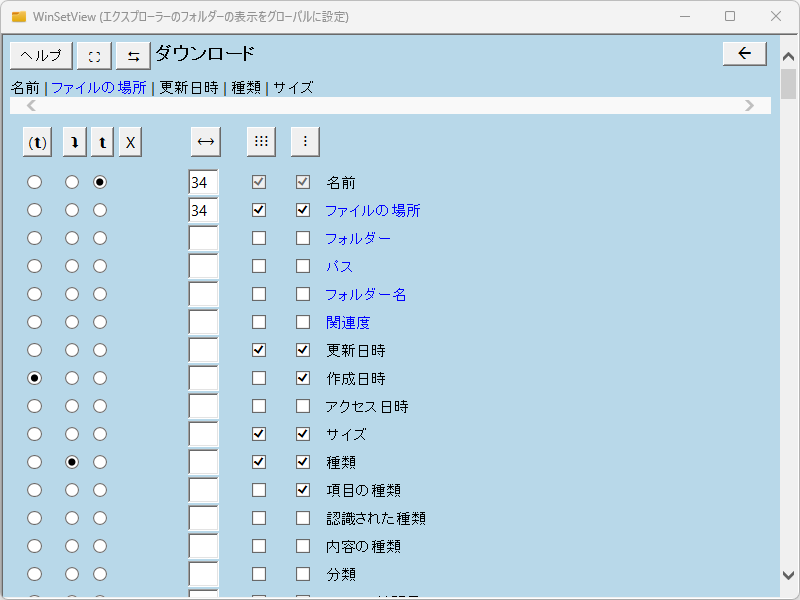Click the width input showing 34 for 名前
Image resolution: width=800 pixels, height=600 pixels.
pos(203,183)
